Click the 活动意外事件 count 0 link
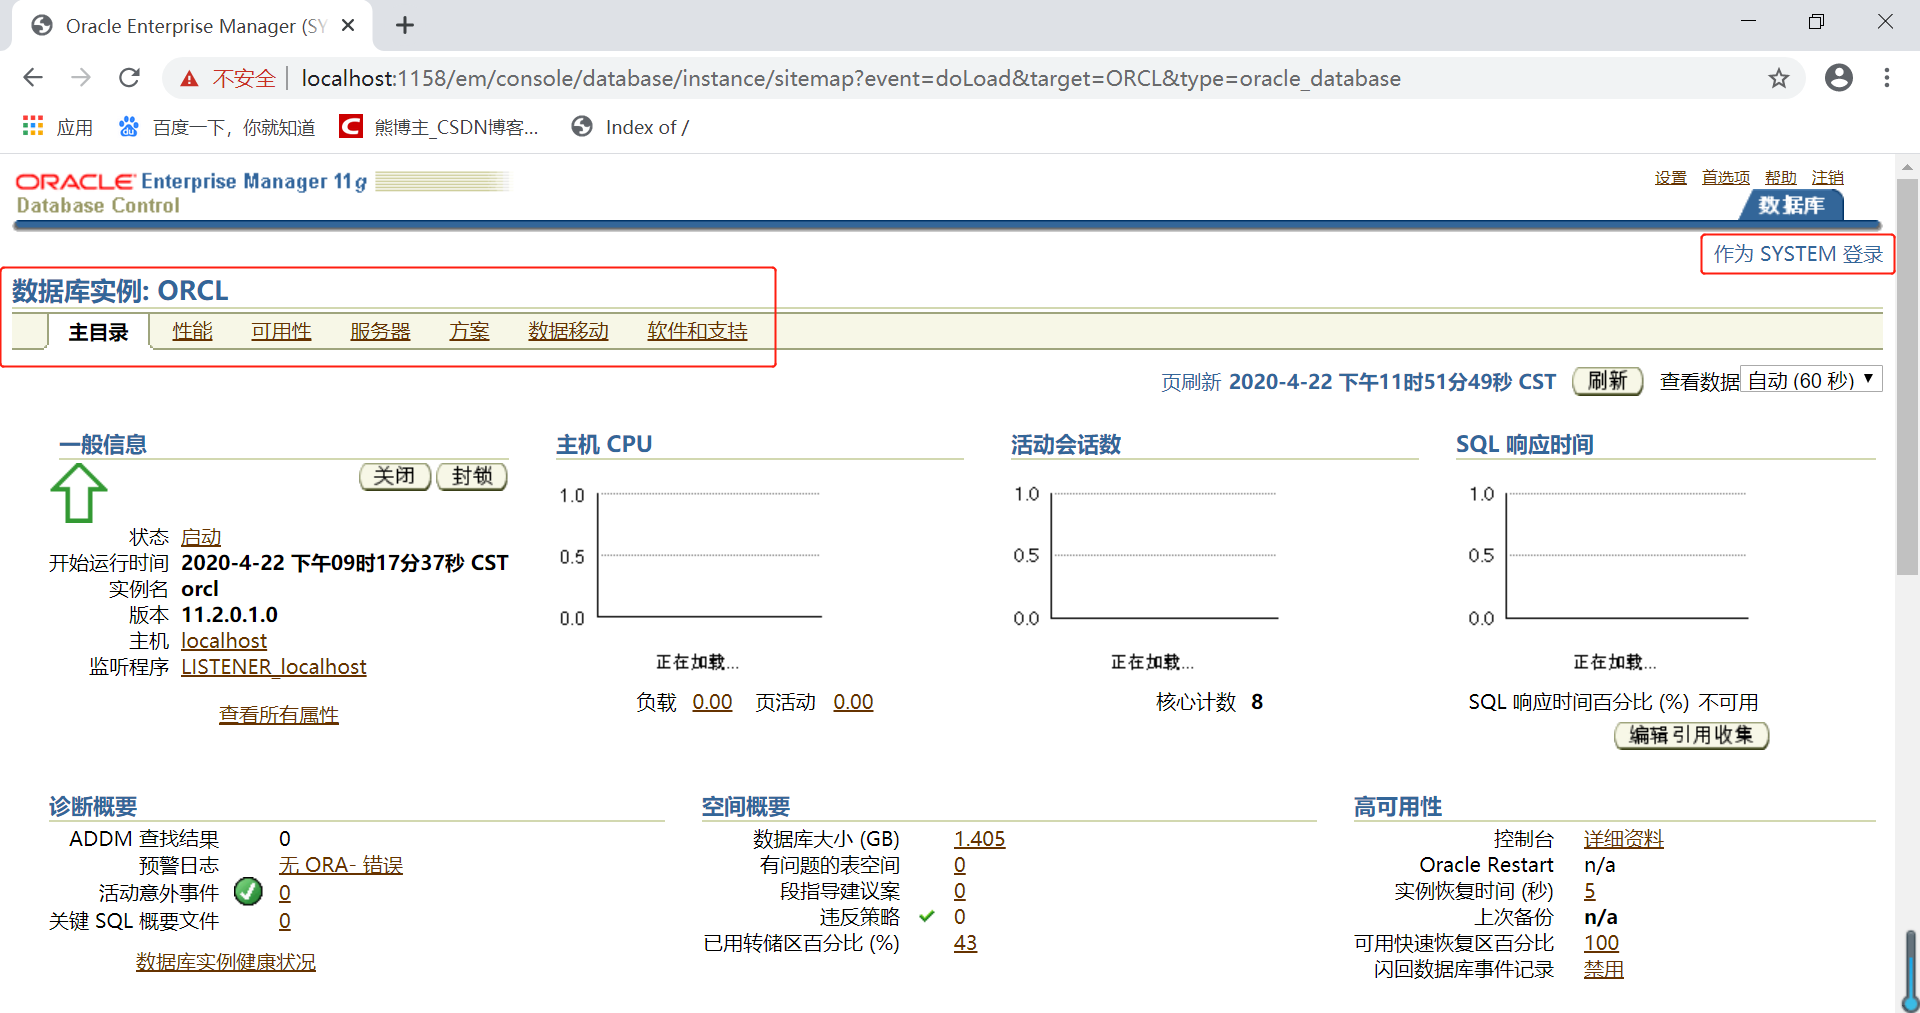The image size is (1920, 1013). tap(285, 893)
